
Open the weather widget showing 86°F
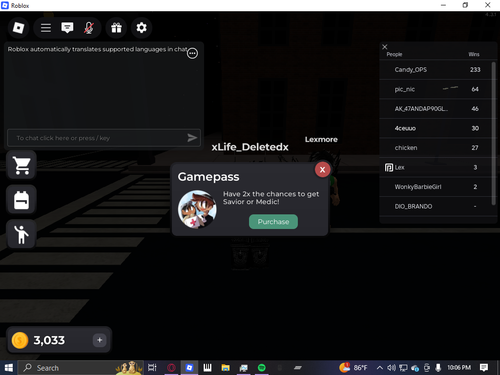click(x=353, y=368)
